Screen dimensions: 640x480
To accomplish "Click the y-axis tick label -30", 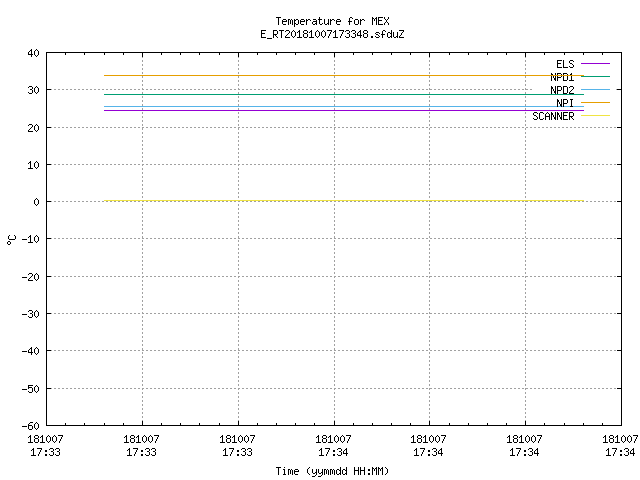I will (31, 314).
